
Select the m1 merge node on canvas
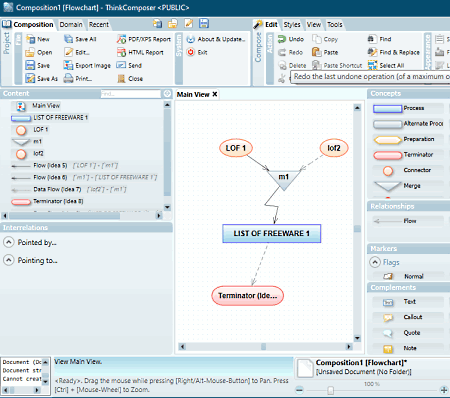point(283,179)
